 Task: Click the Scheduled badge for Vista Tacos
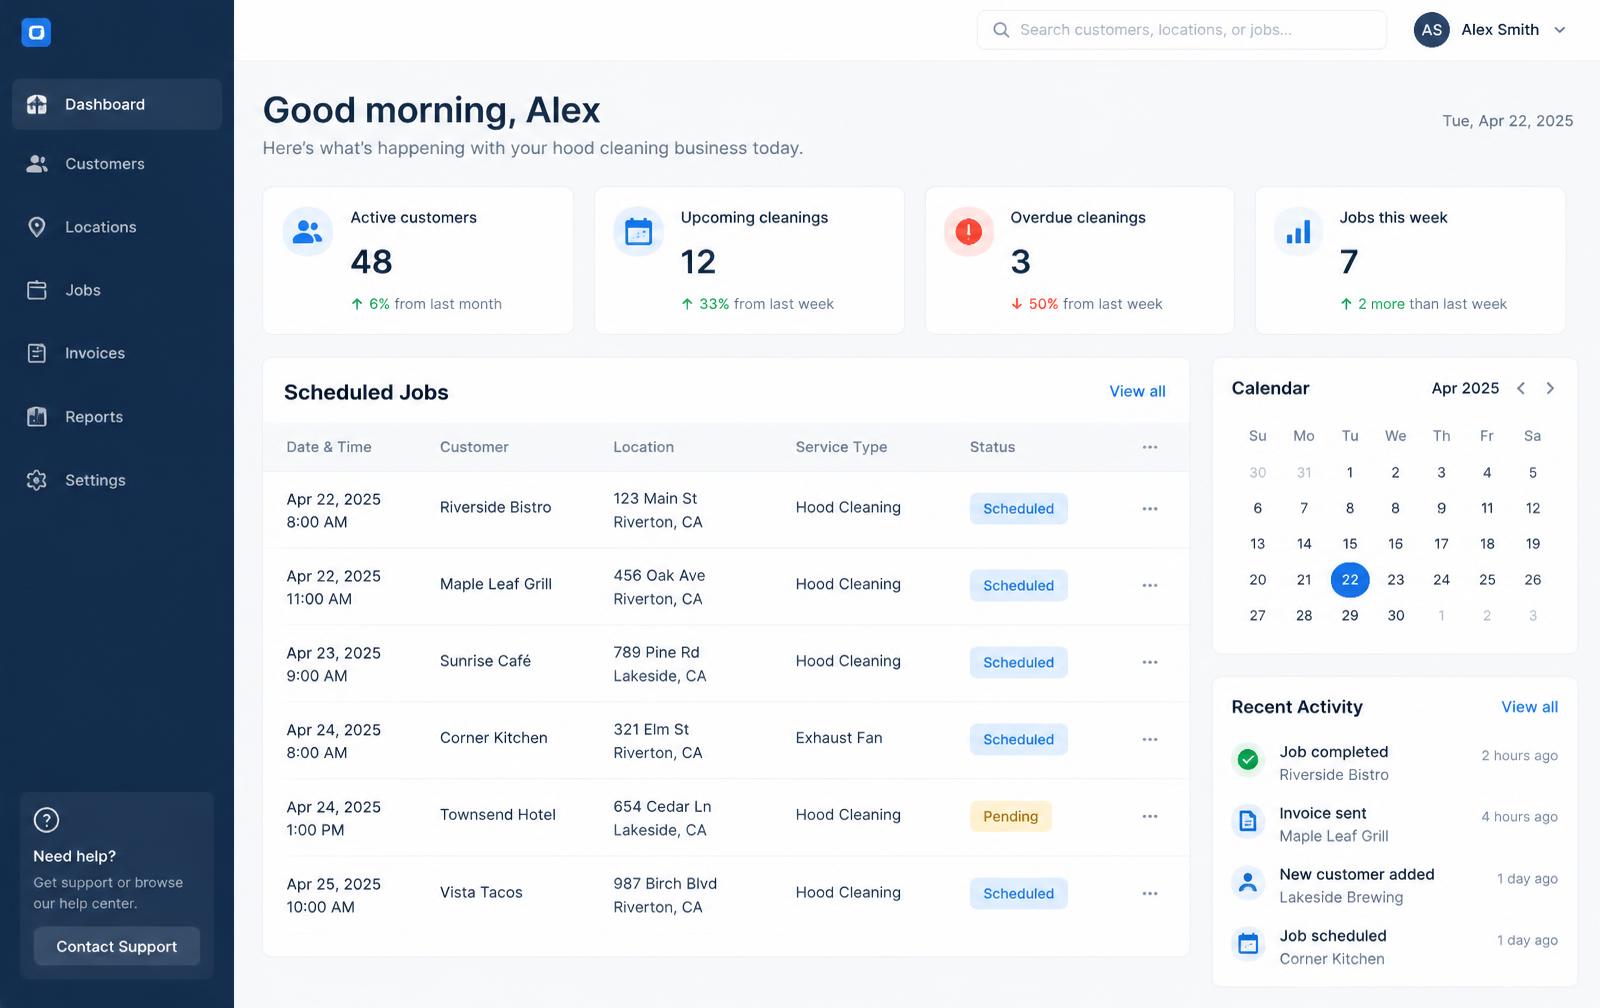[x=1018, y=893]
